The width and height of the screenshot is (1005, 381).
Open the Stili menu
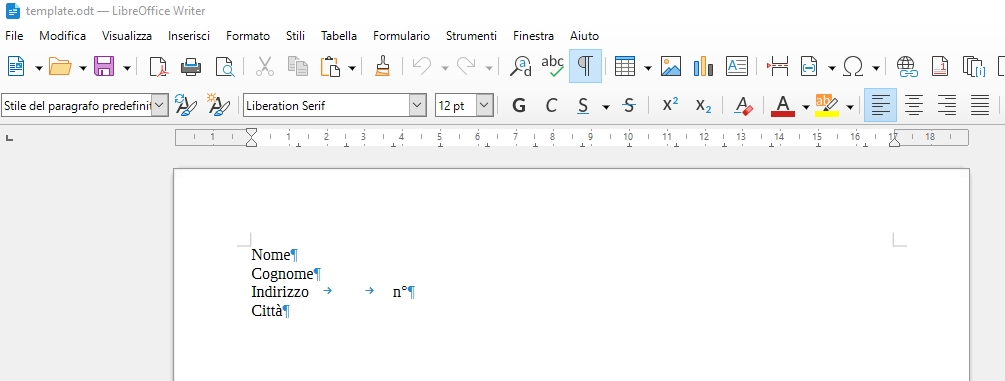295,36
